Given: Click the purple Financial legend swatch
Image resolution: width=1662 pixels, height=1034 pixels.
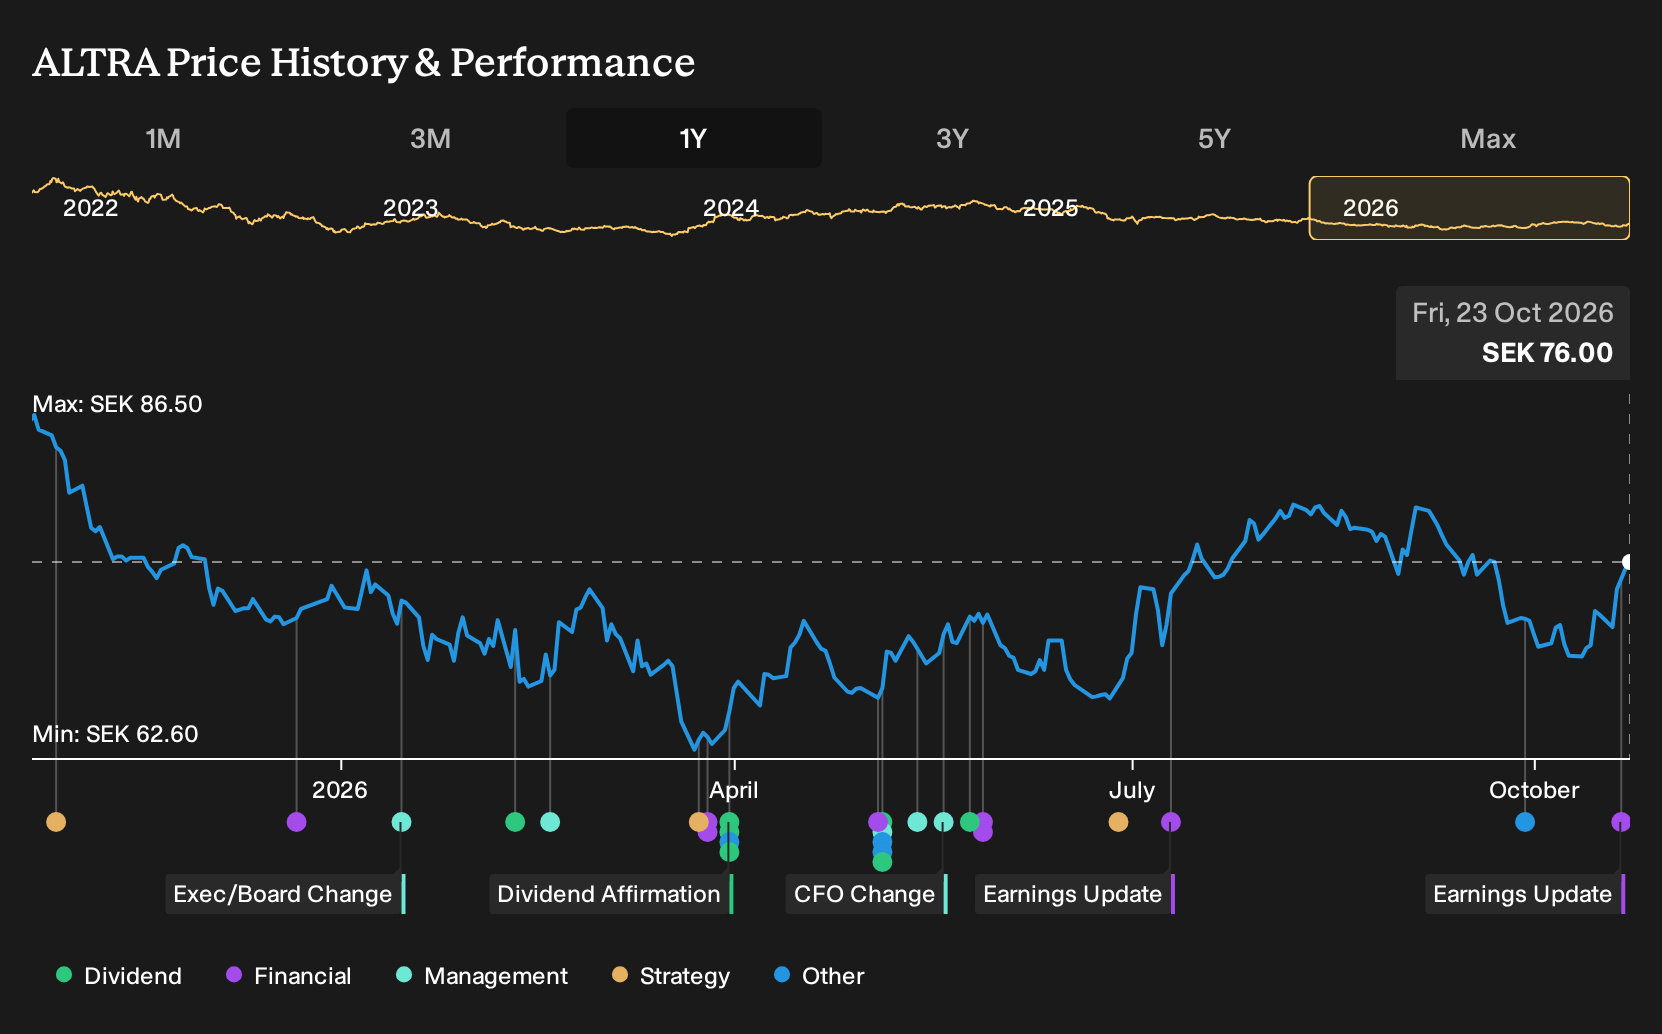Looking at the screenshot, I should pyautogui.click(x=234, y=974).
